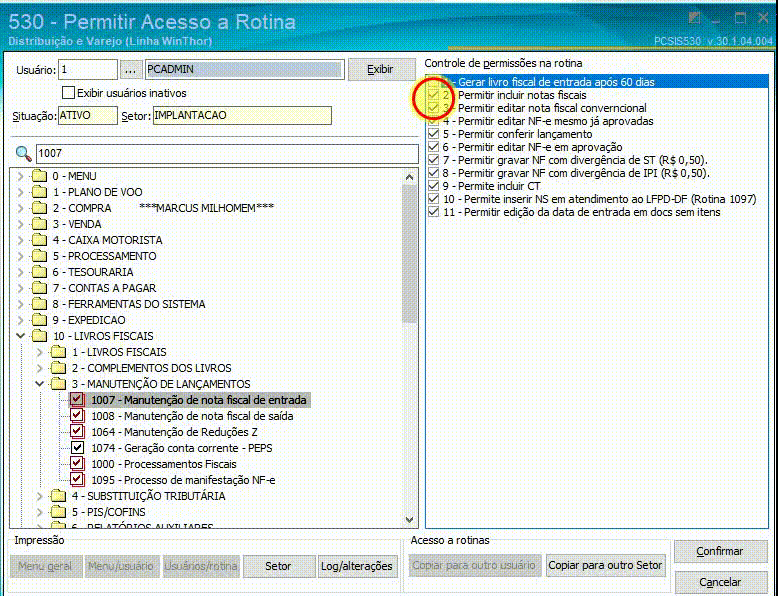778x596 pixels.
Task: Uncheck routine 1008 Manutenção de nota fiscal de saída
Action: (77, 415)
